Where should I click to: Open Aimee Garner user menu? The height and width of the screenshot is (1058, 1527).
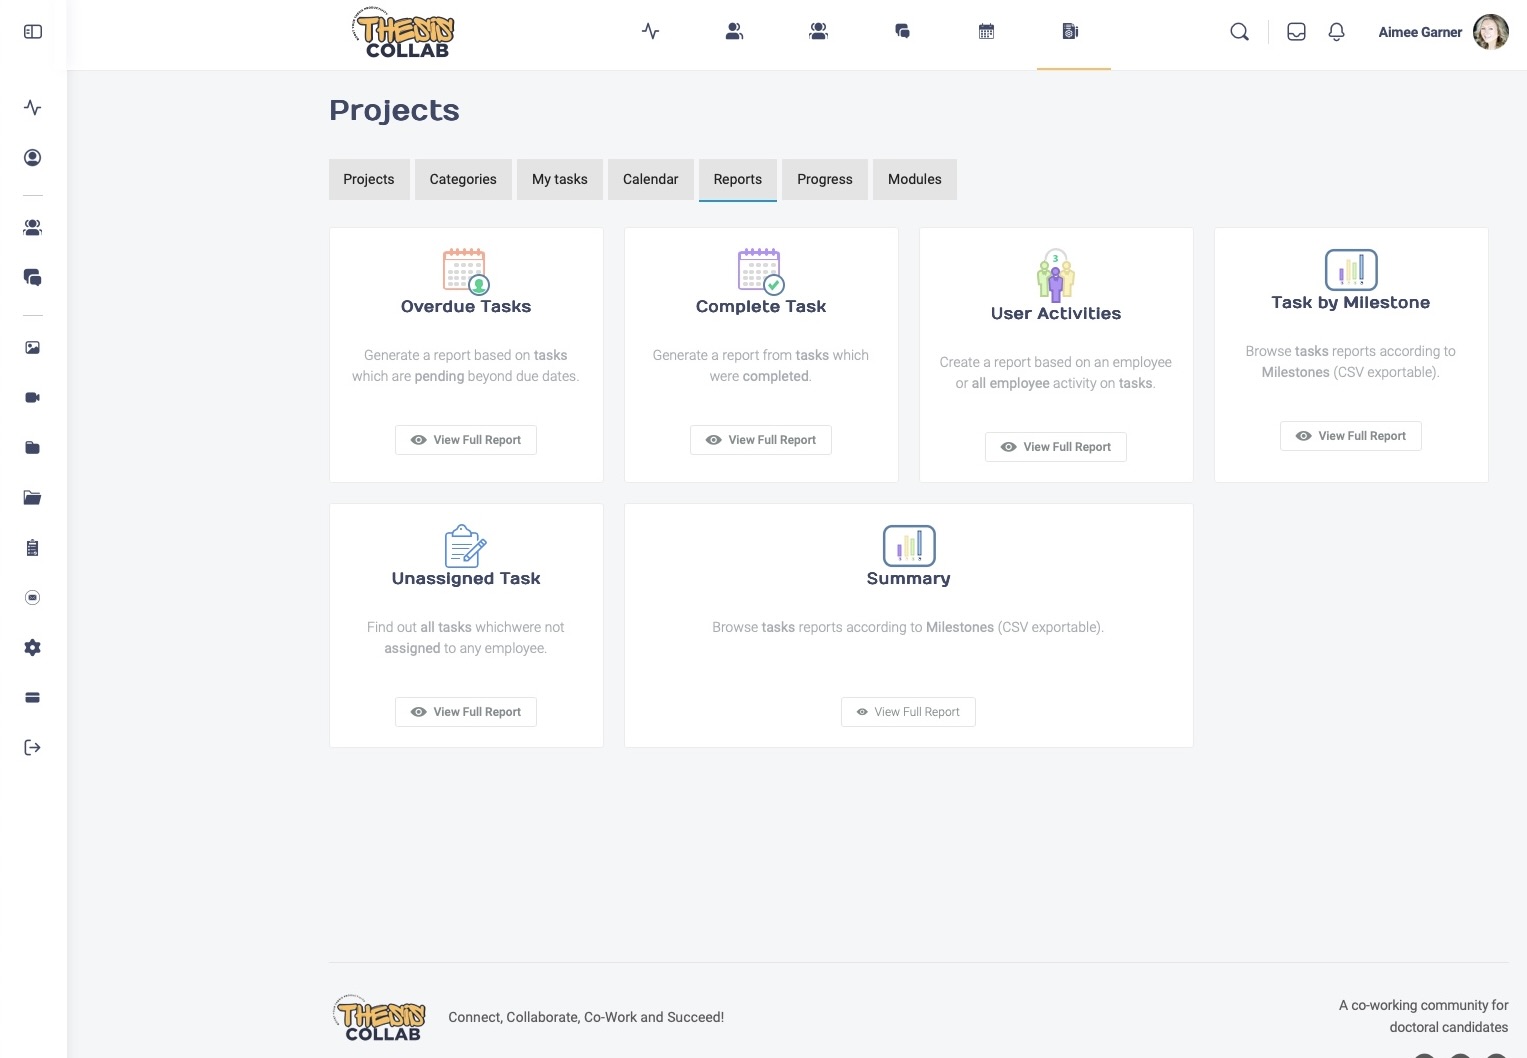(x=1419, y=32)
